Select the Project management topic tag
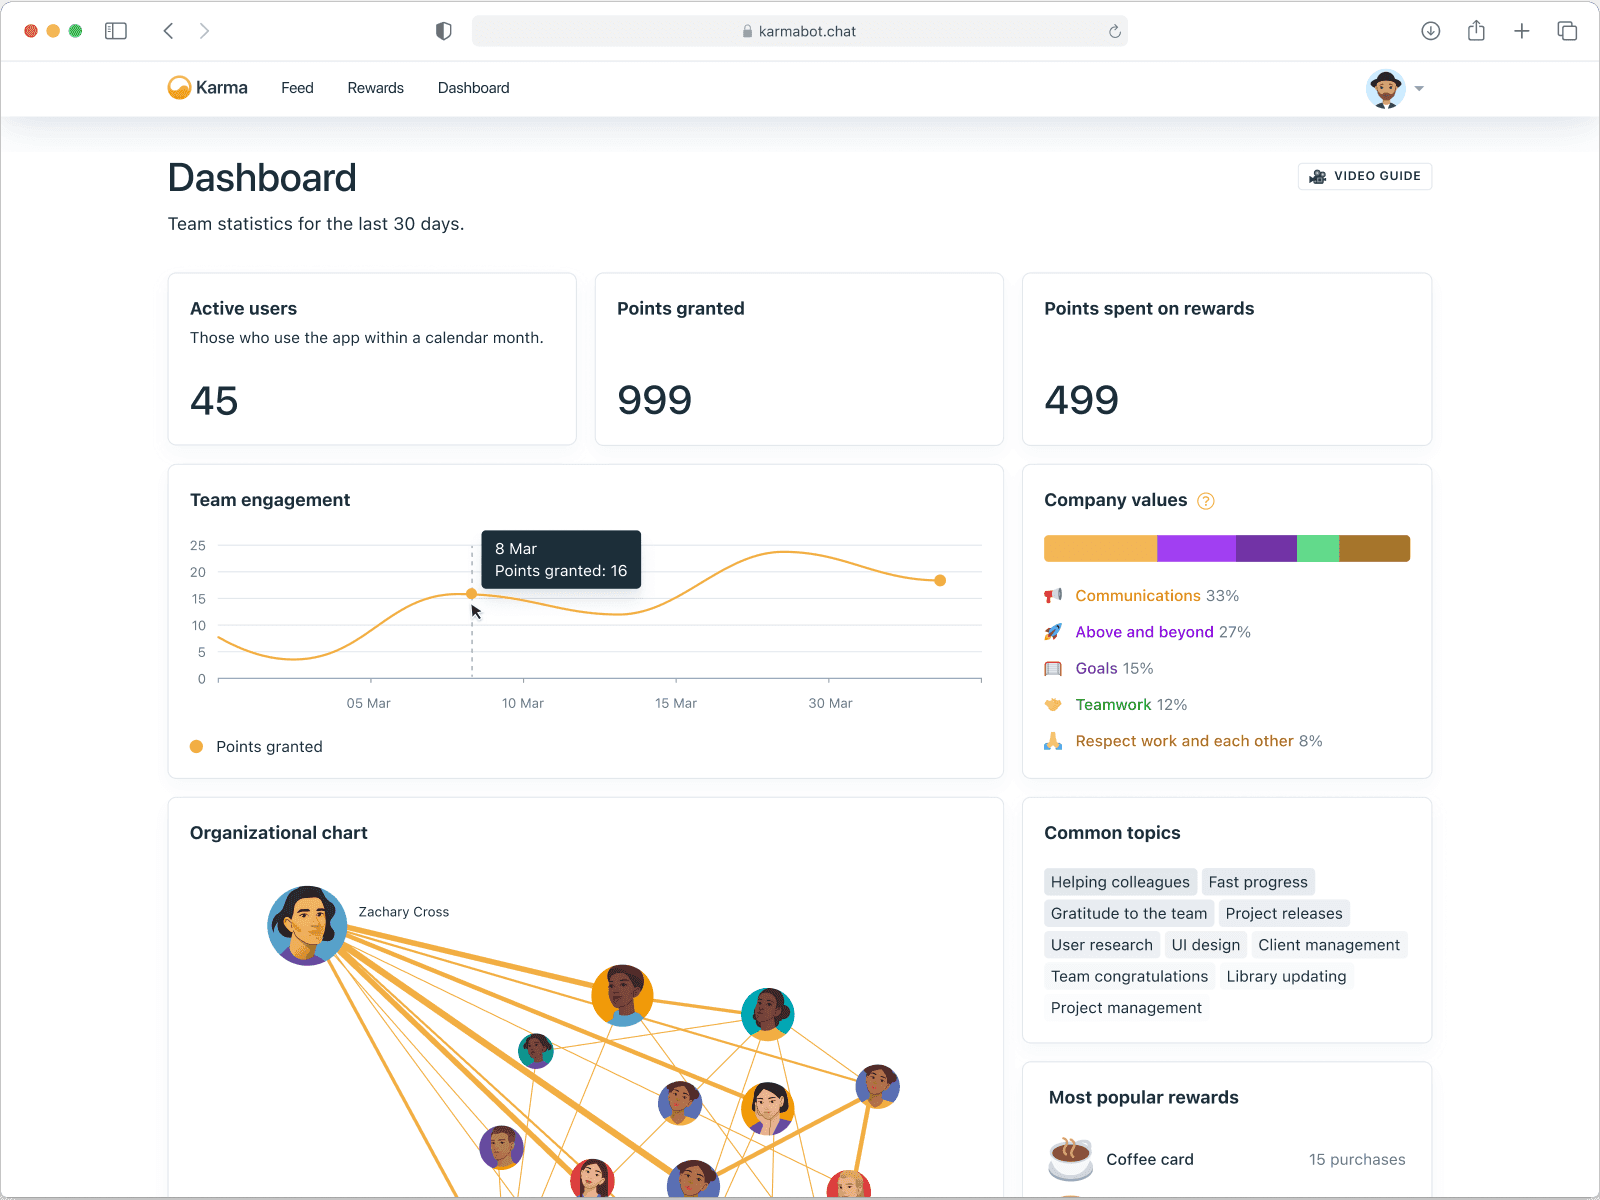The image size is (1600, 1200). coord(1126,1008)
